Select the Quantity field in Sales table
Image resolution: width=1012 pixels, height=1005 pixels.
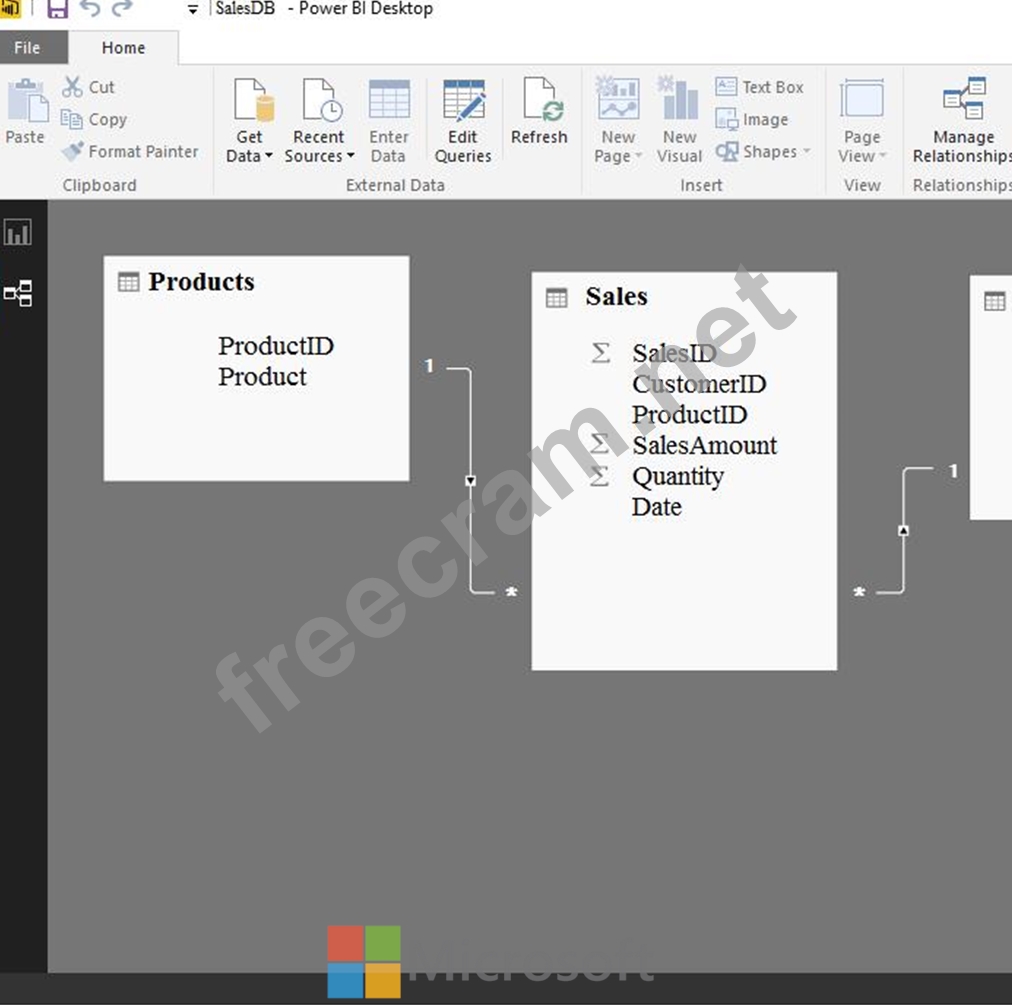678,476
